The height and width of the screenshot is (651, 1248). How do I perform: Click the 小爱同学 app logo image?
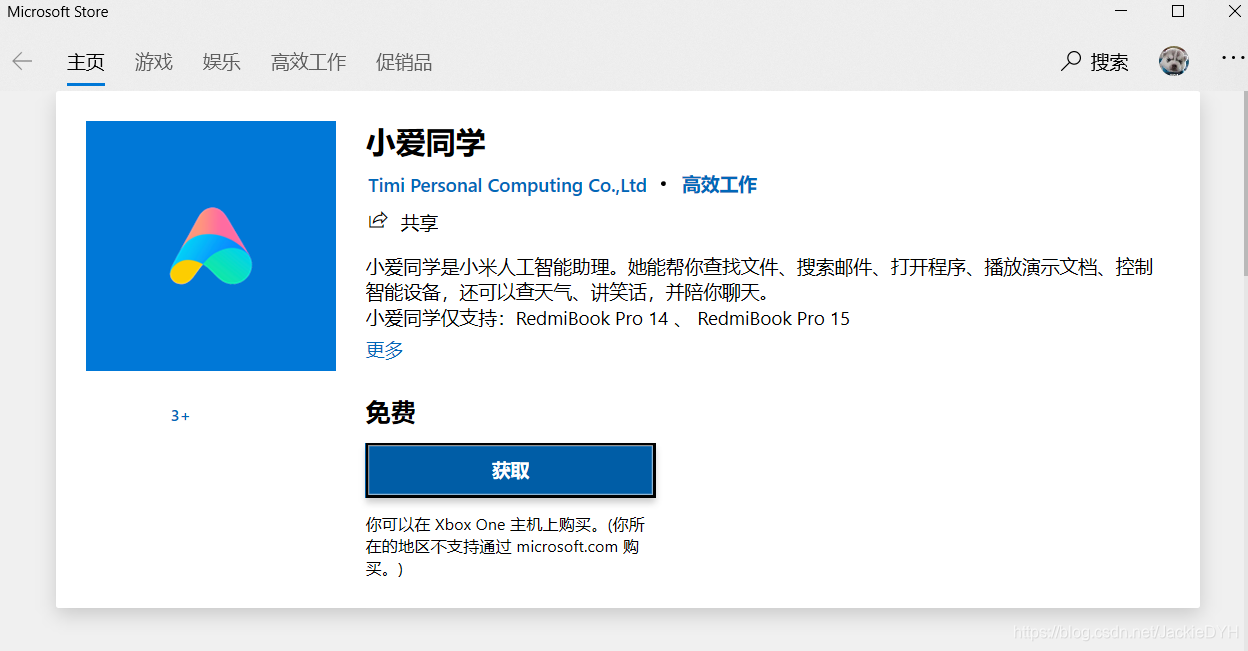[x=211, y=246]
